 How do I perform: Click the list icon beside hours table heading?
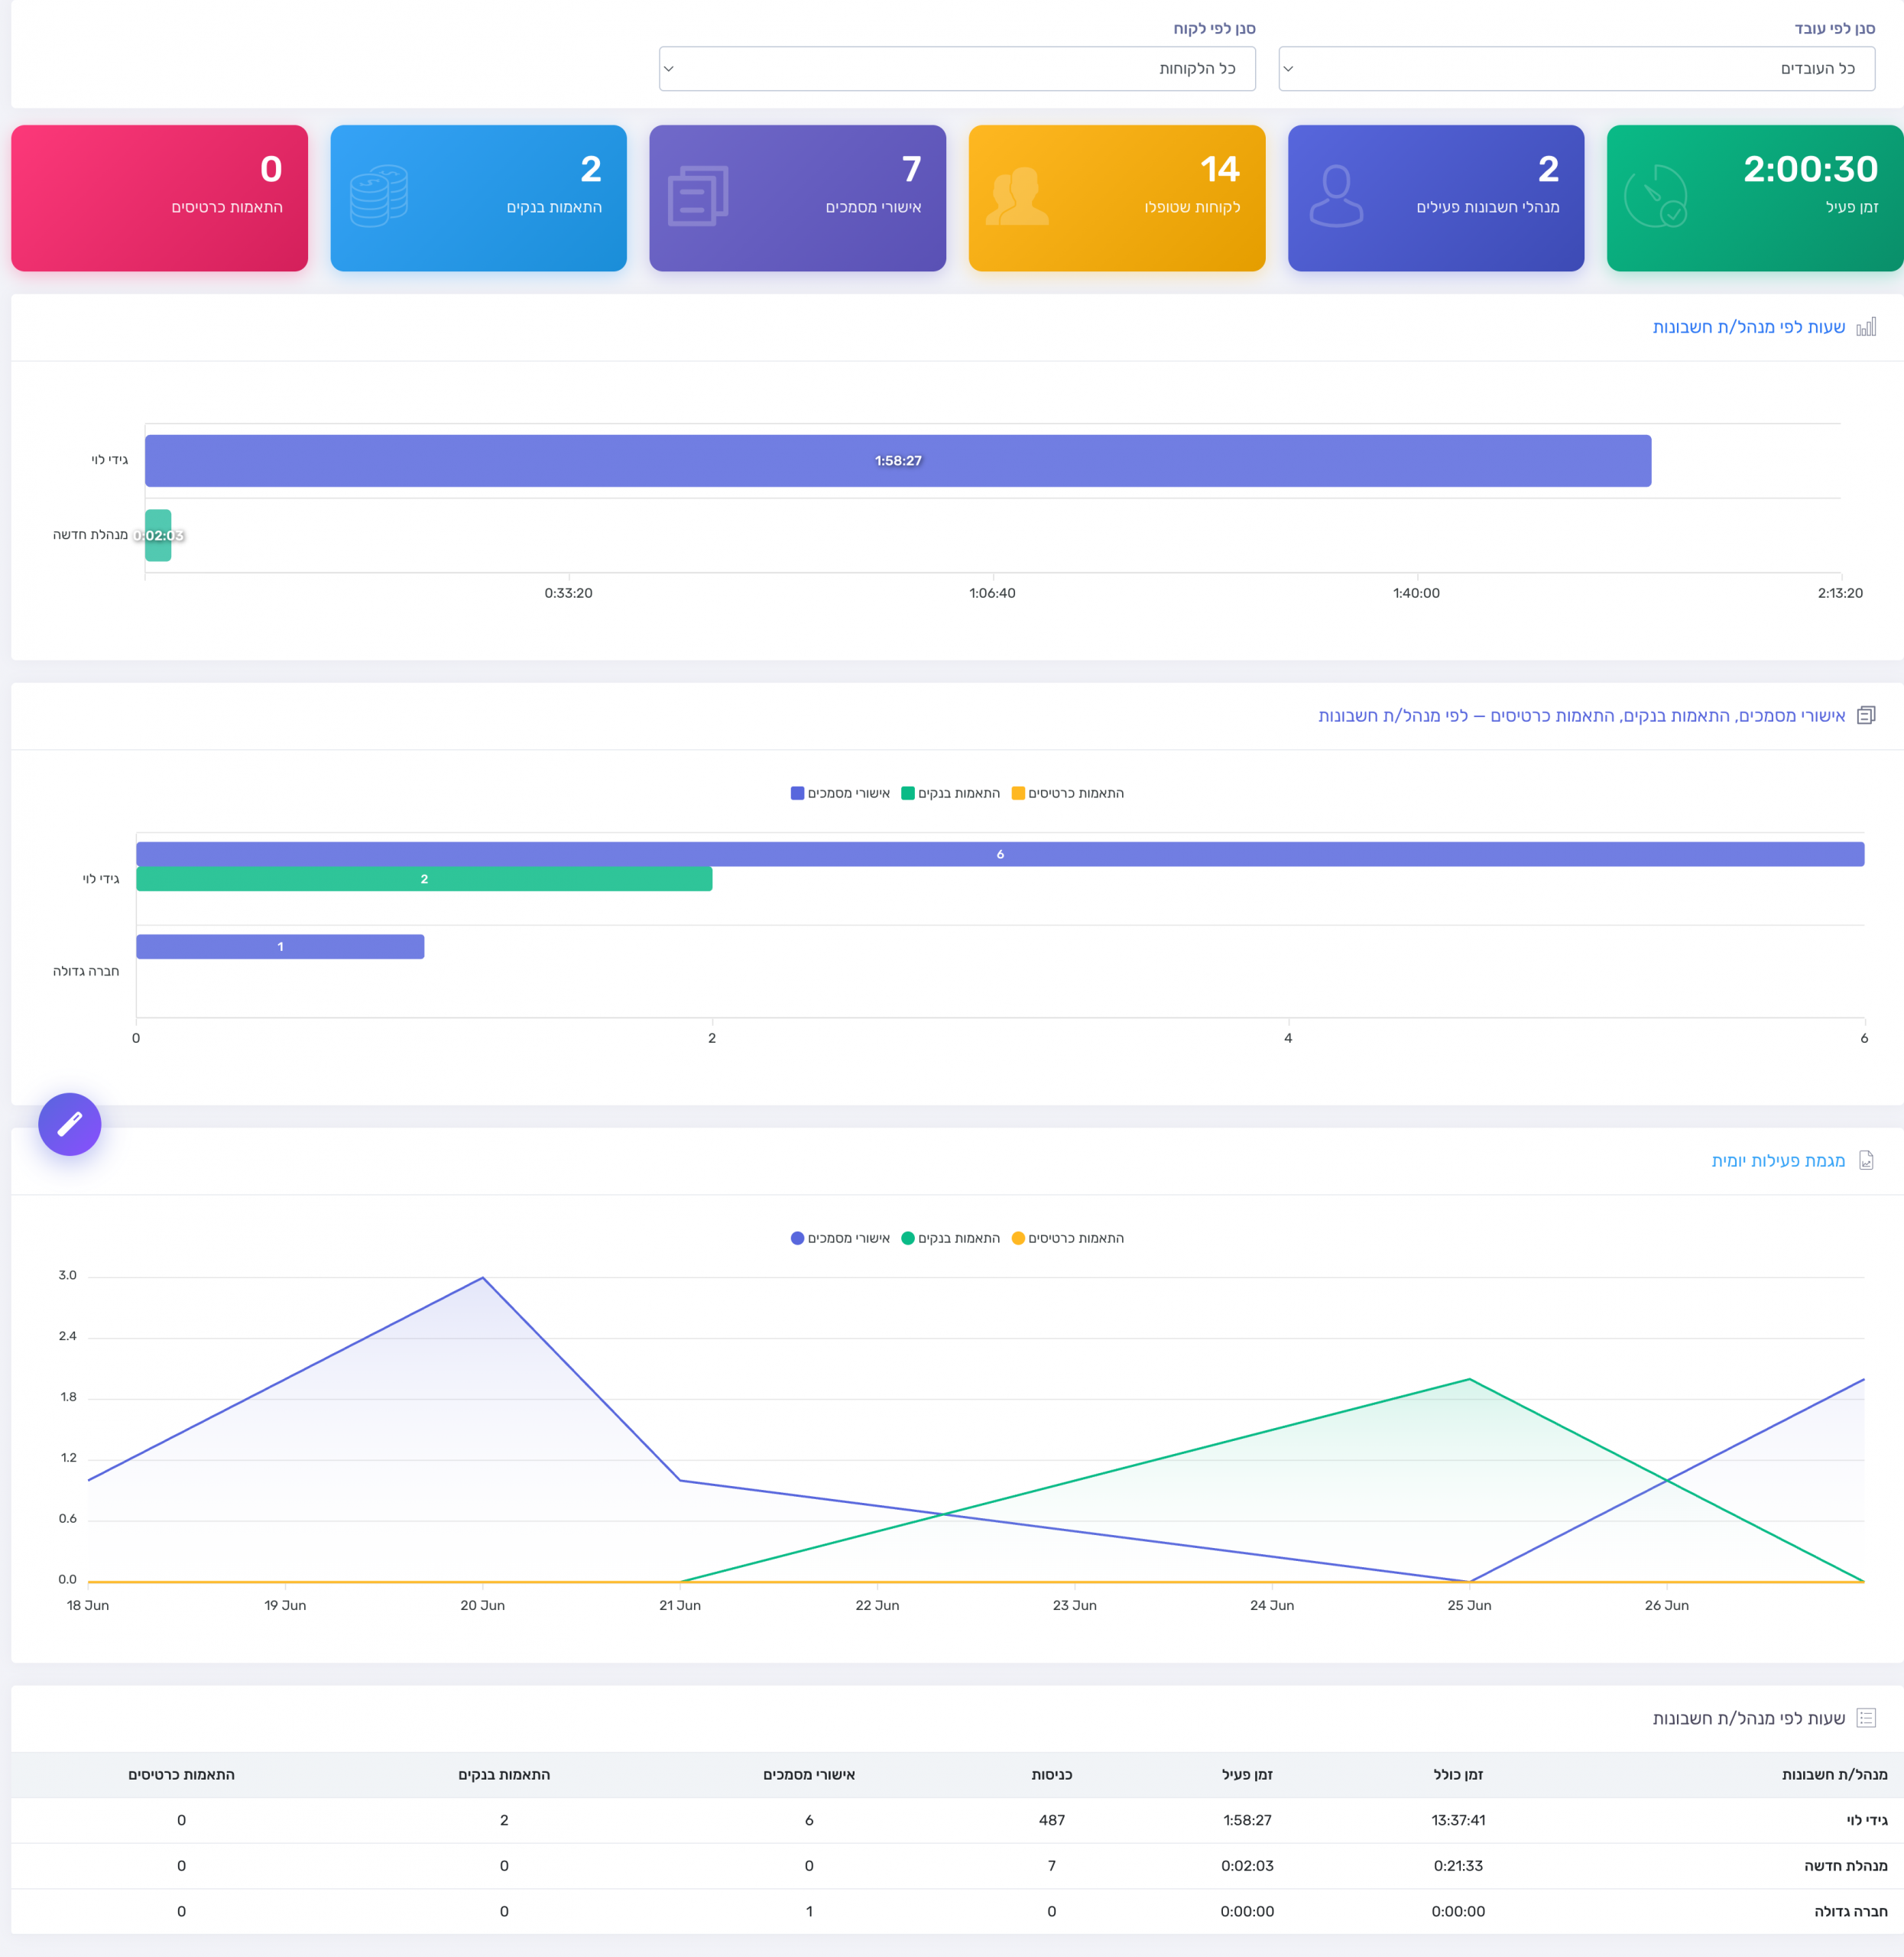point(1866,1717)
